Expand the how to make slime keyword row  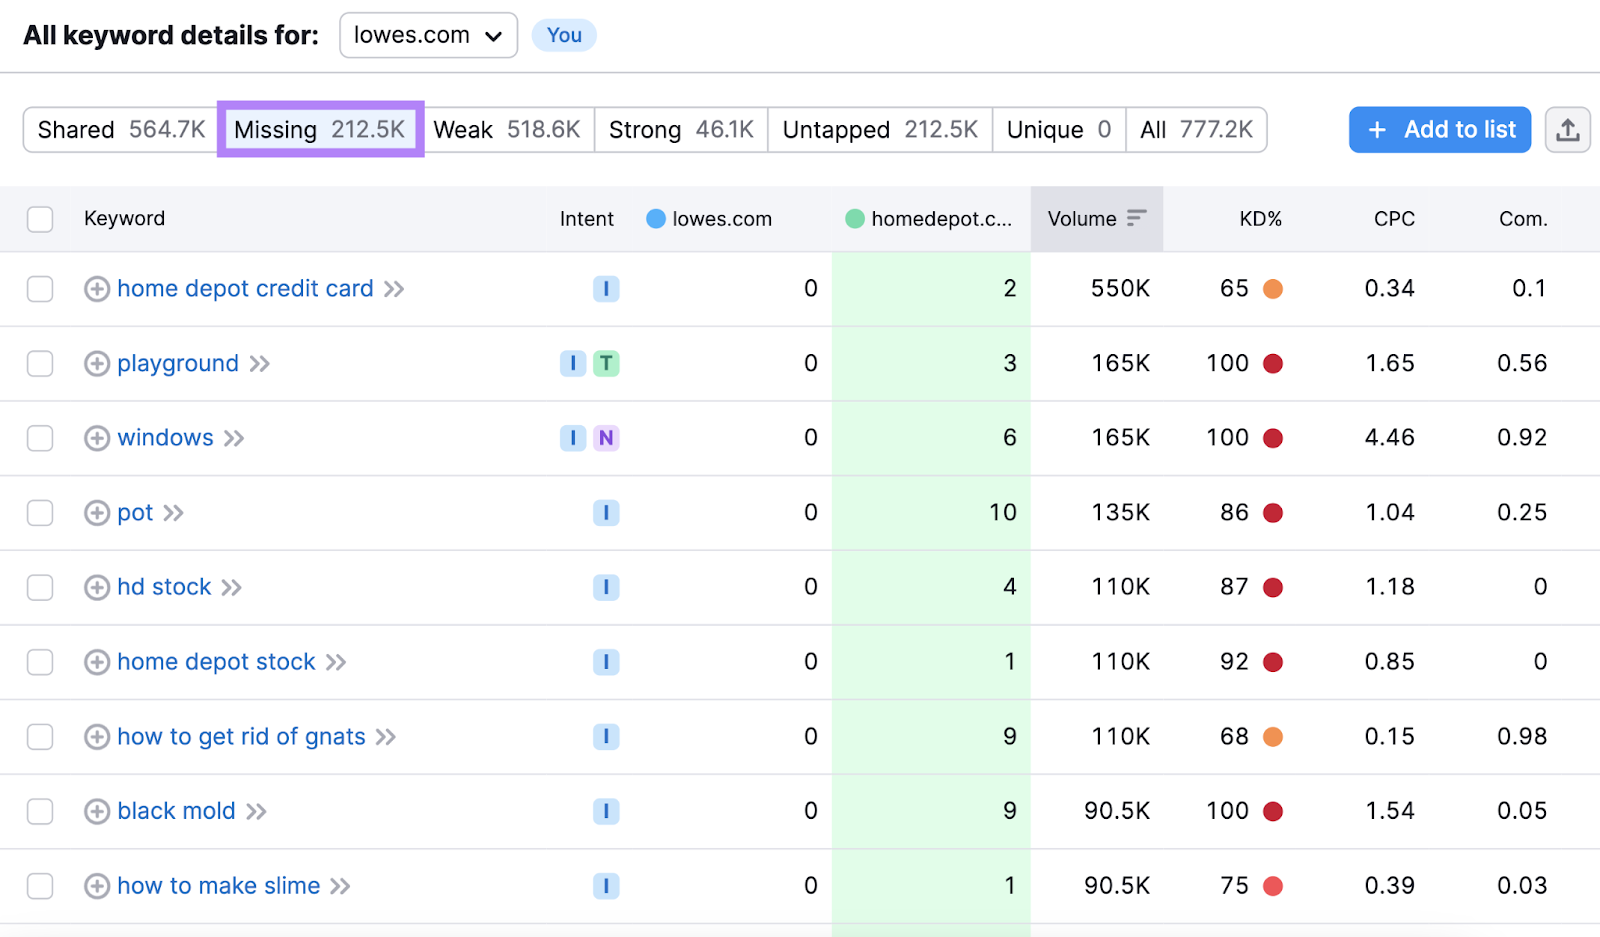[96, 886]
